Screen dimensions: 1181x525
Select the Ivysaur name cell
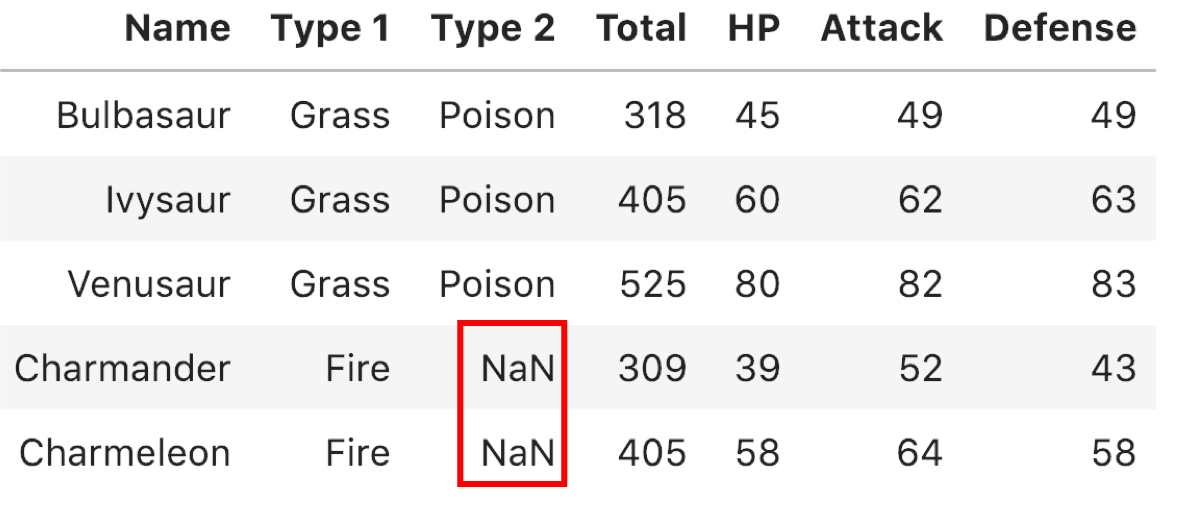[x=167, y=200]
